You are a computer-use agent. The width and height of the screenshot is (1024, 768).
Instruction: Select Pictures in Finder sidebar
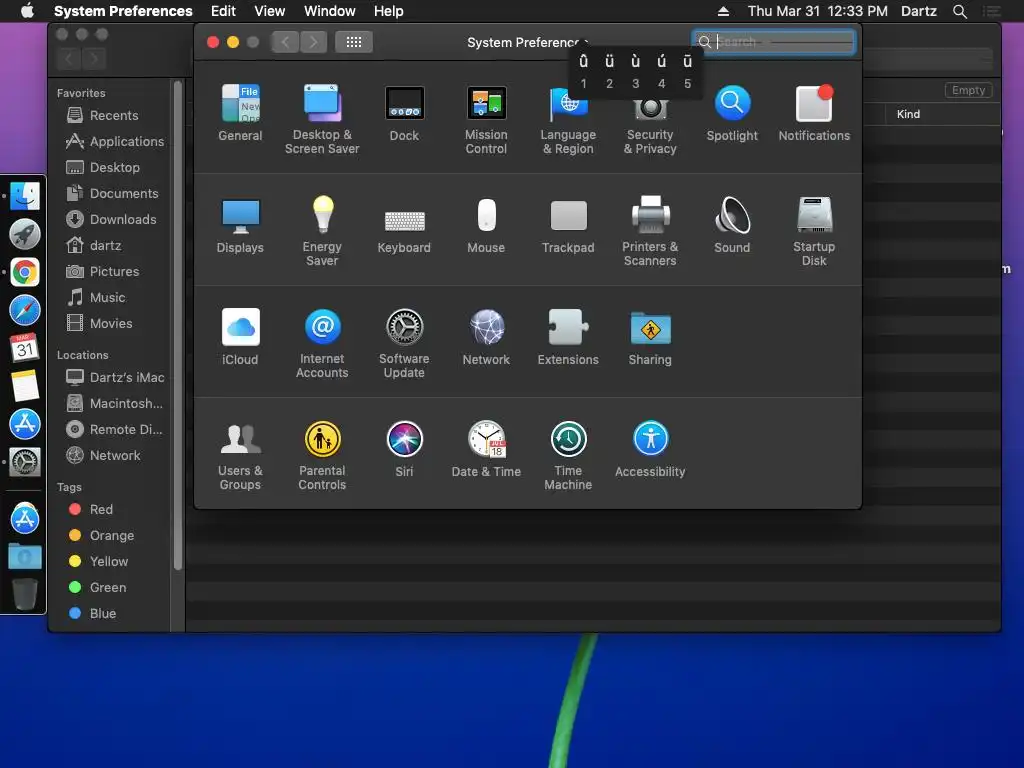pos(103,272)
